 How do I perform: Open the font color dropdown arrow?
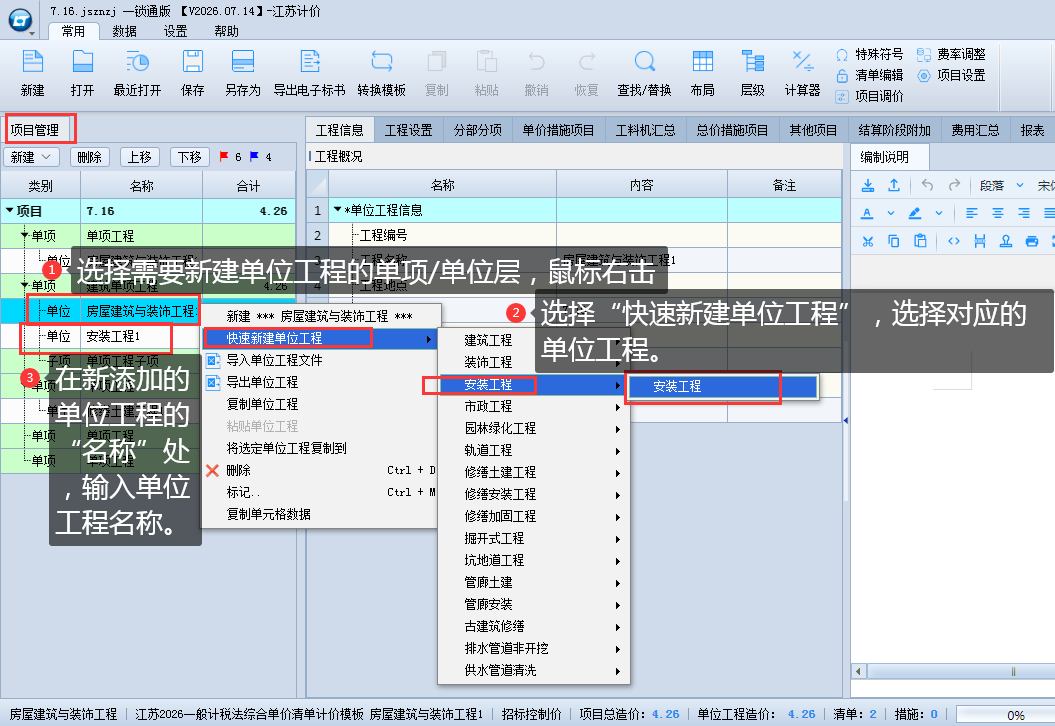[x=891, y=213]
